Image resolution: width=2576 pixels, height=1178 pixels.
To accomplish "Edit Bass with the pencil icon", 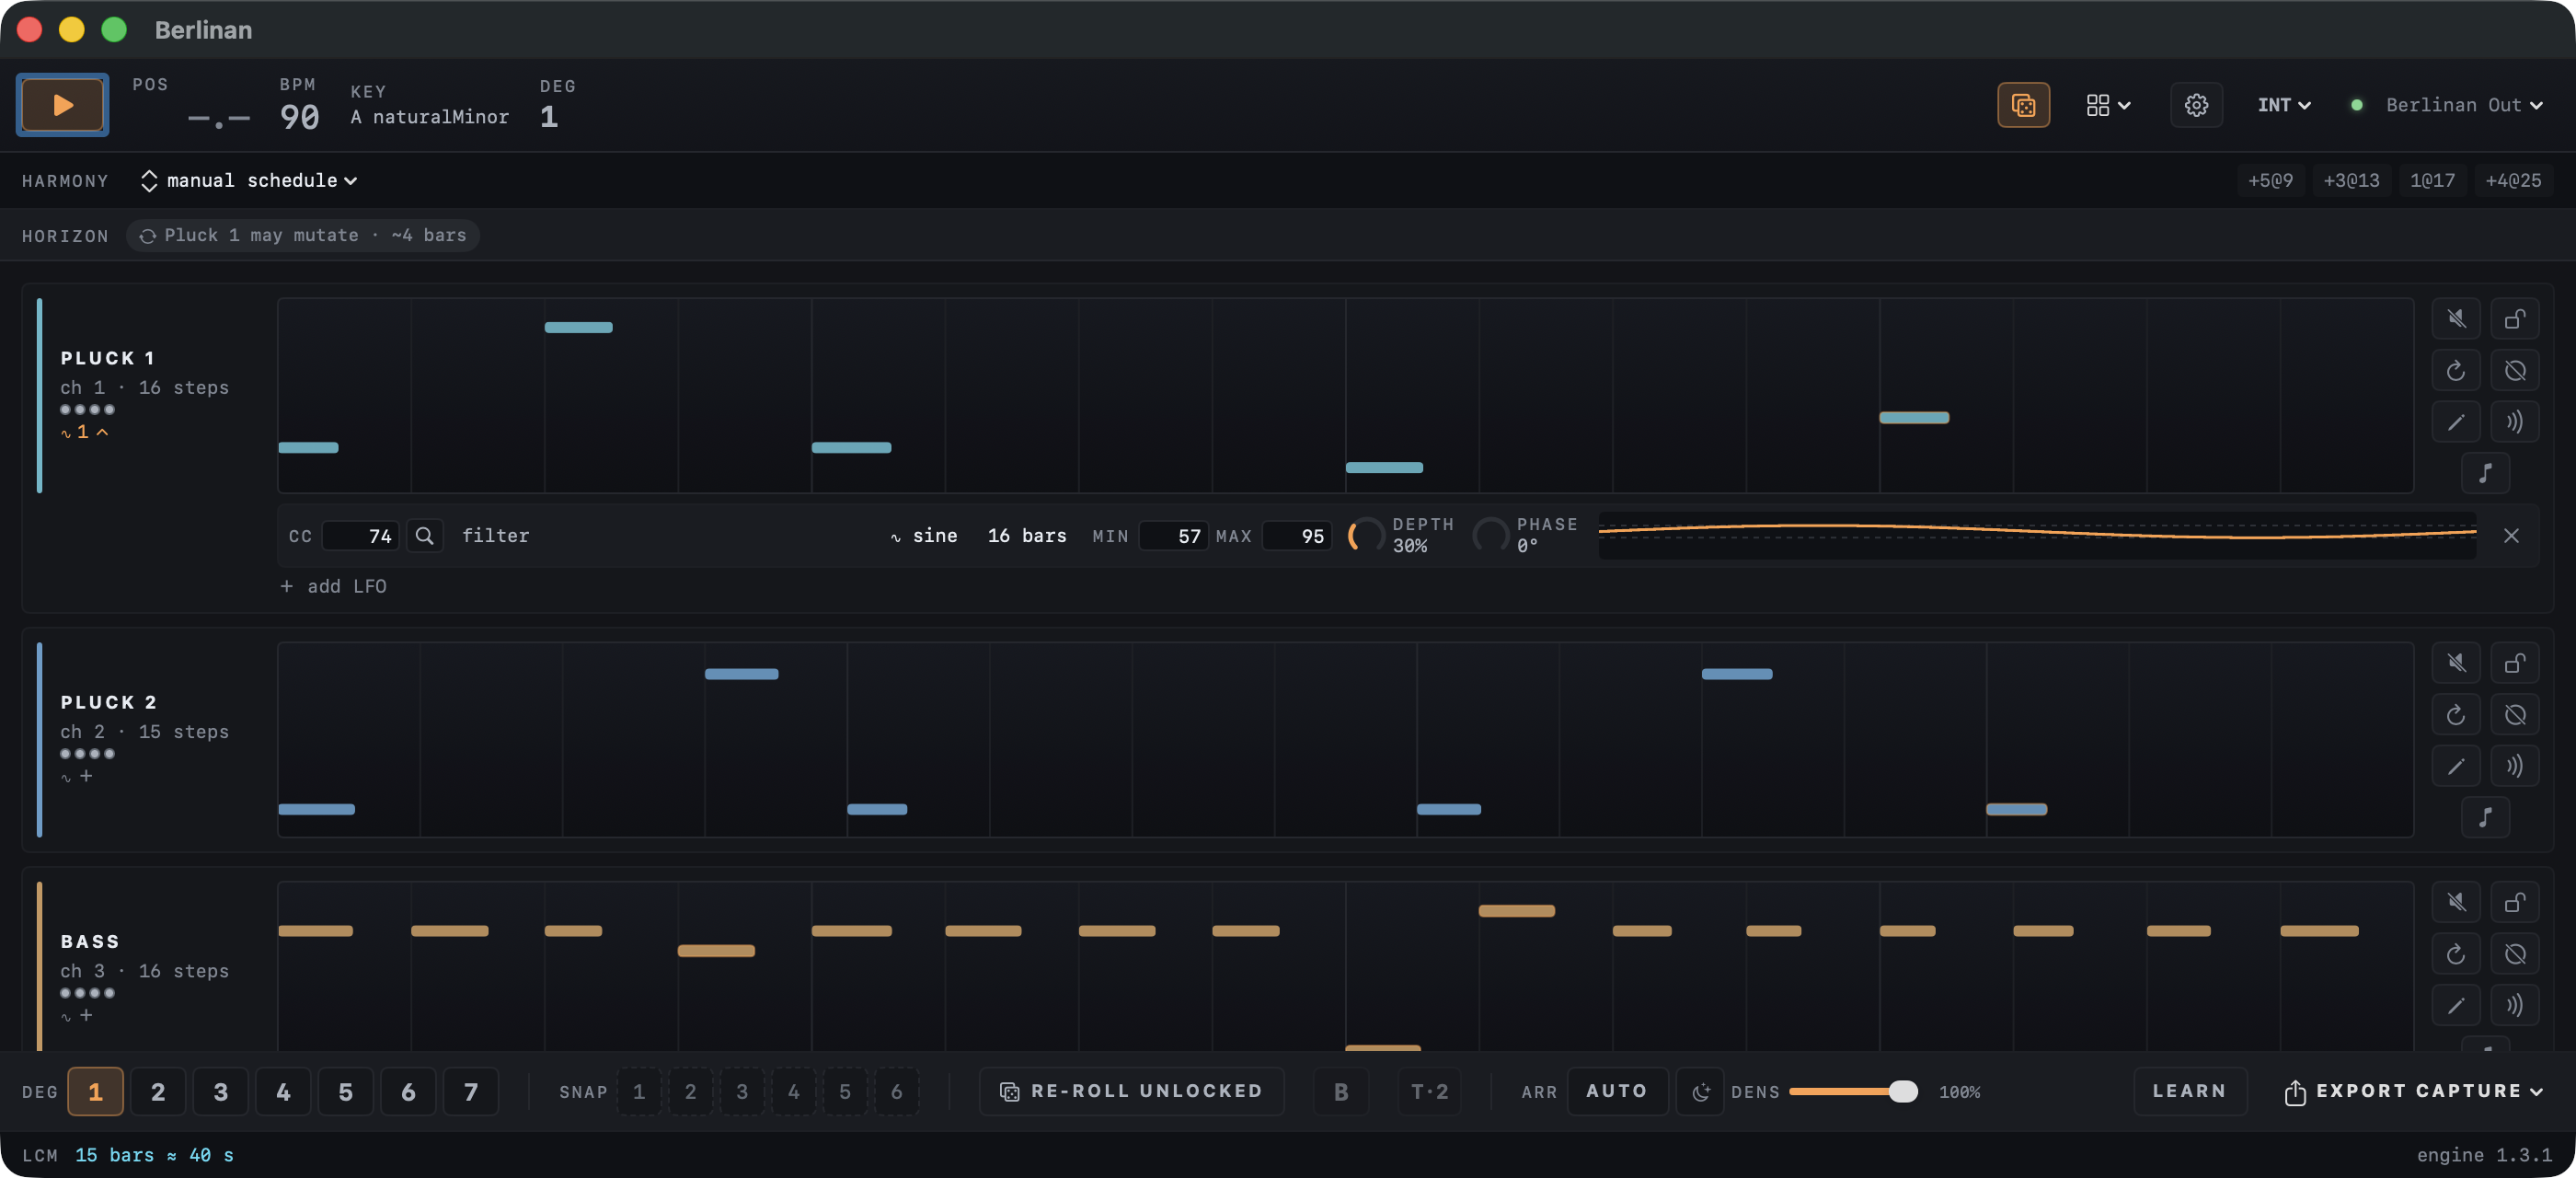I will 2456,1005.
